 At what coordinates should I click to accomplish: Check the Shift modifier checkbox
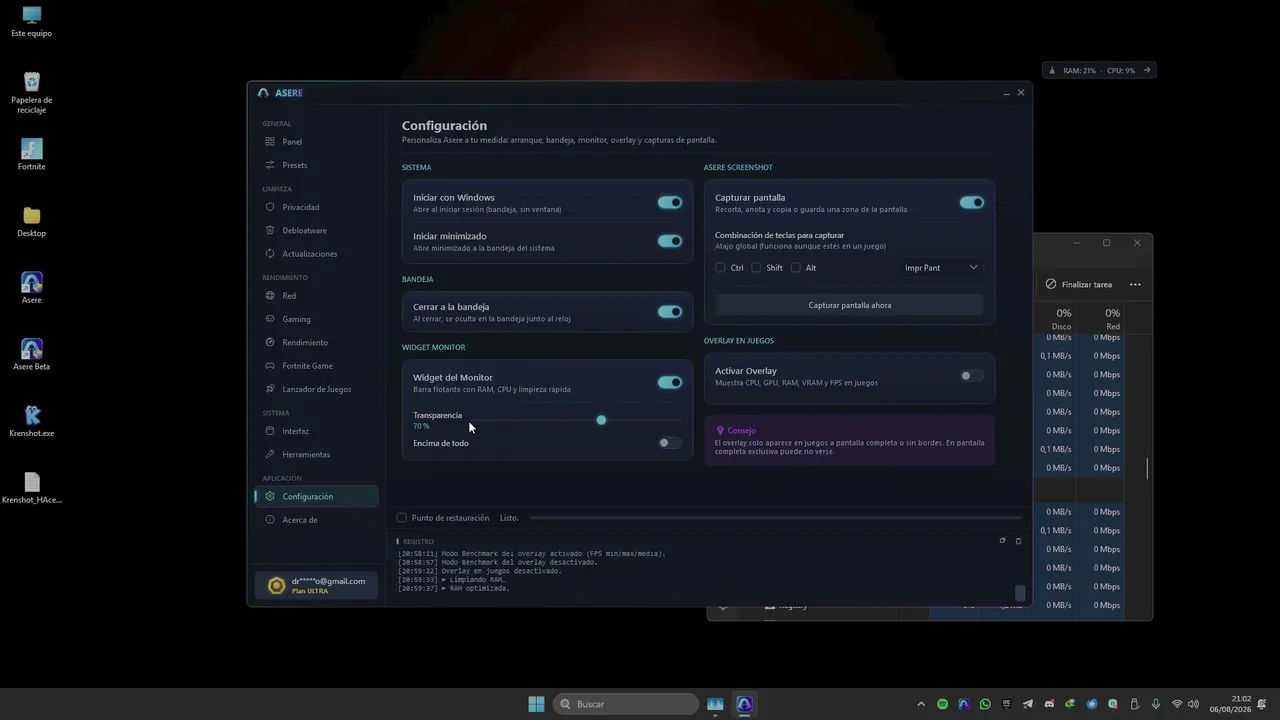(756, 268)
